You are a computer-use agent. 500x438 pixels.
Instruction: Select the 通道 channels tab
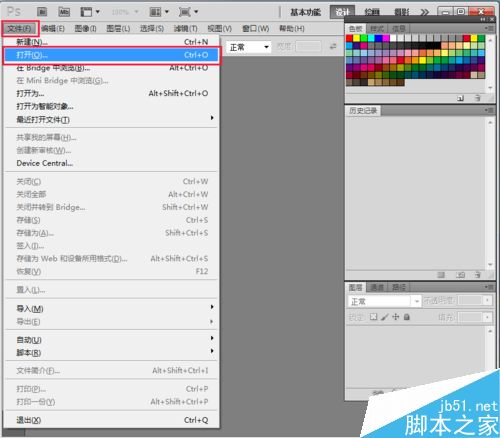point(377,287)
